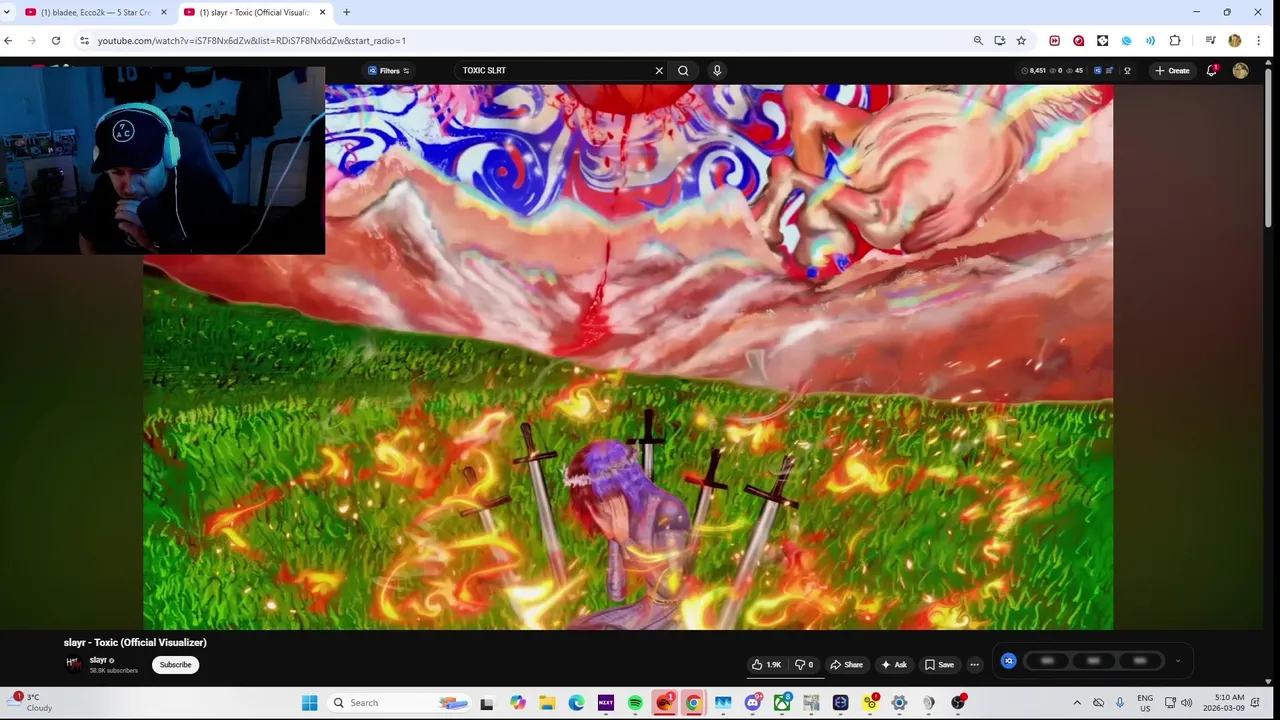Click the black-and-white diamond extension icon
Screen dimensions: 1280x720
[1102, 41]
